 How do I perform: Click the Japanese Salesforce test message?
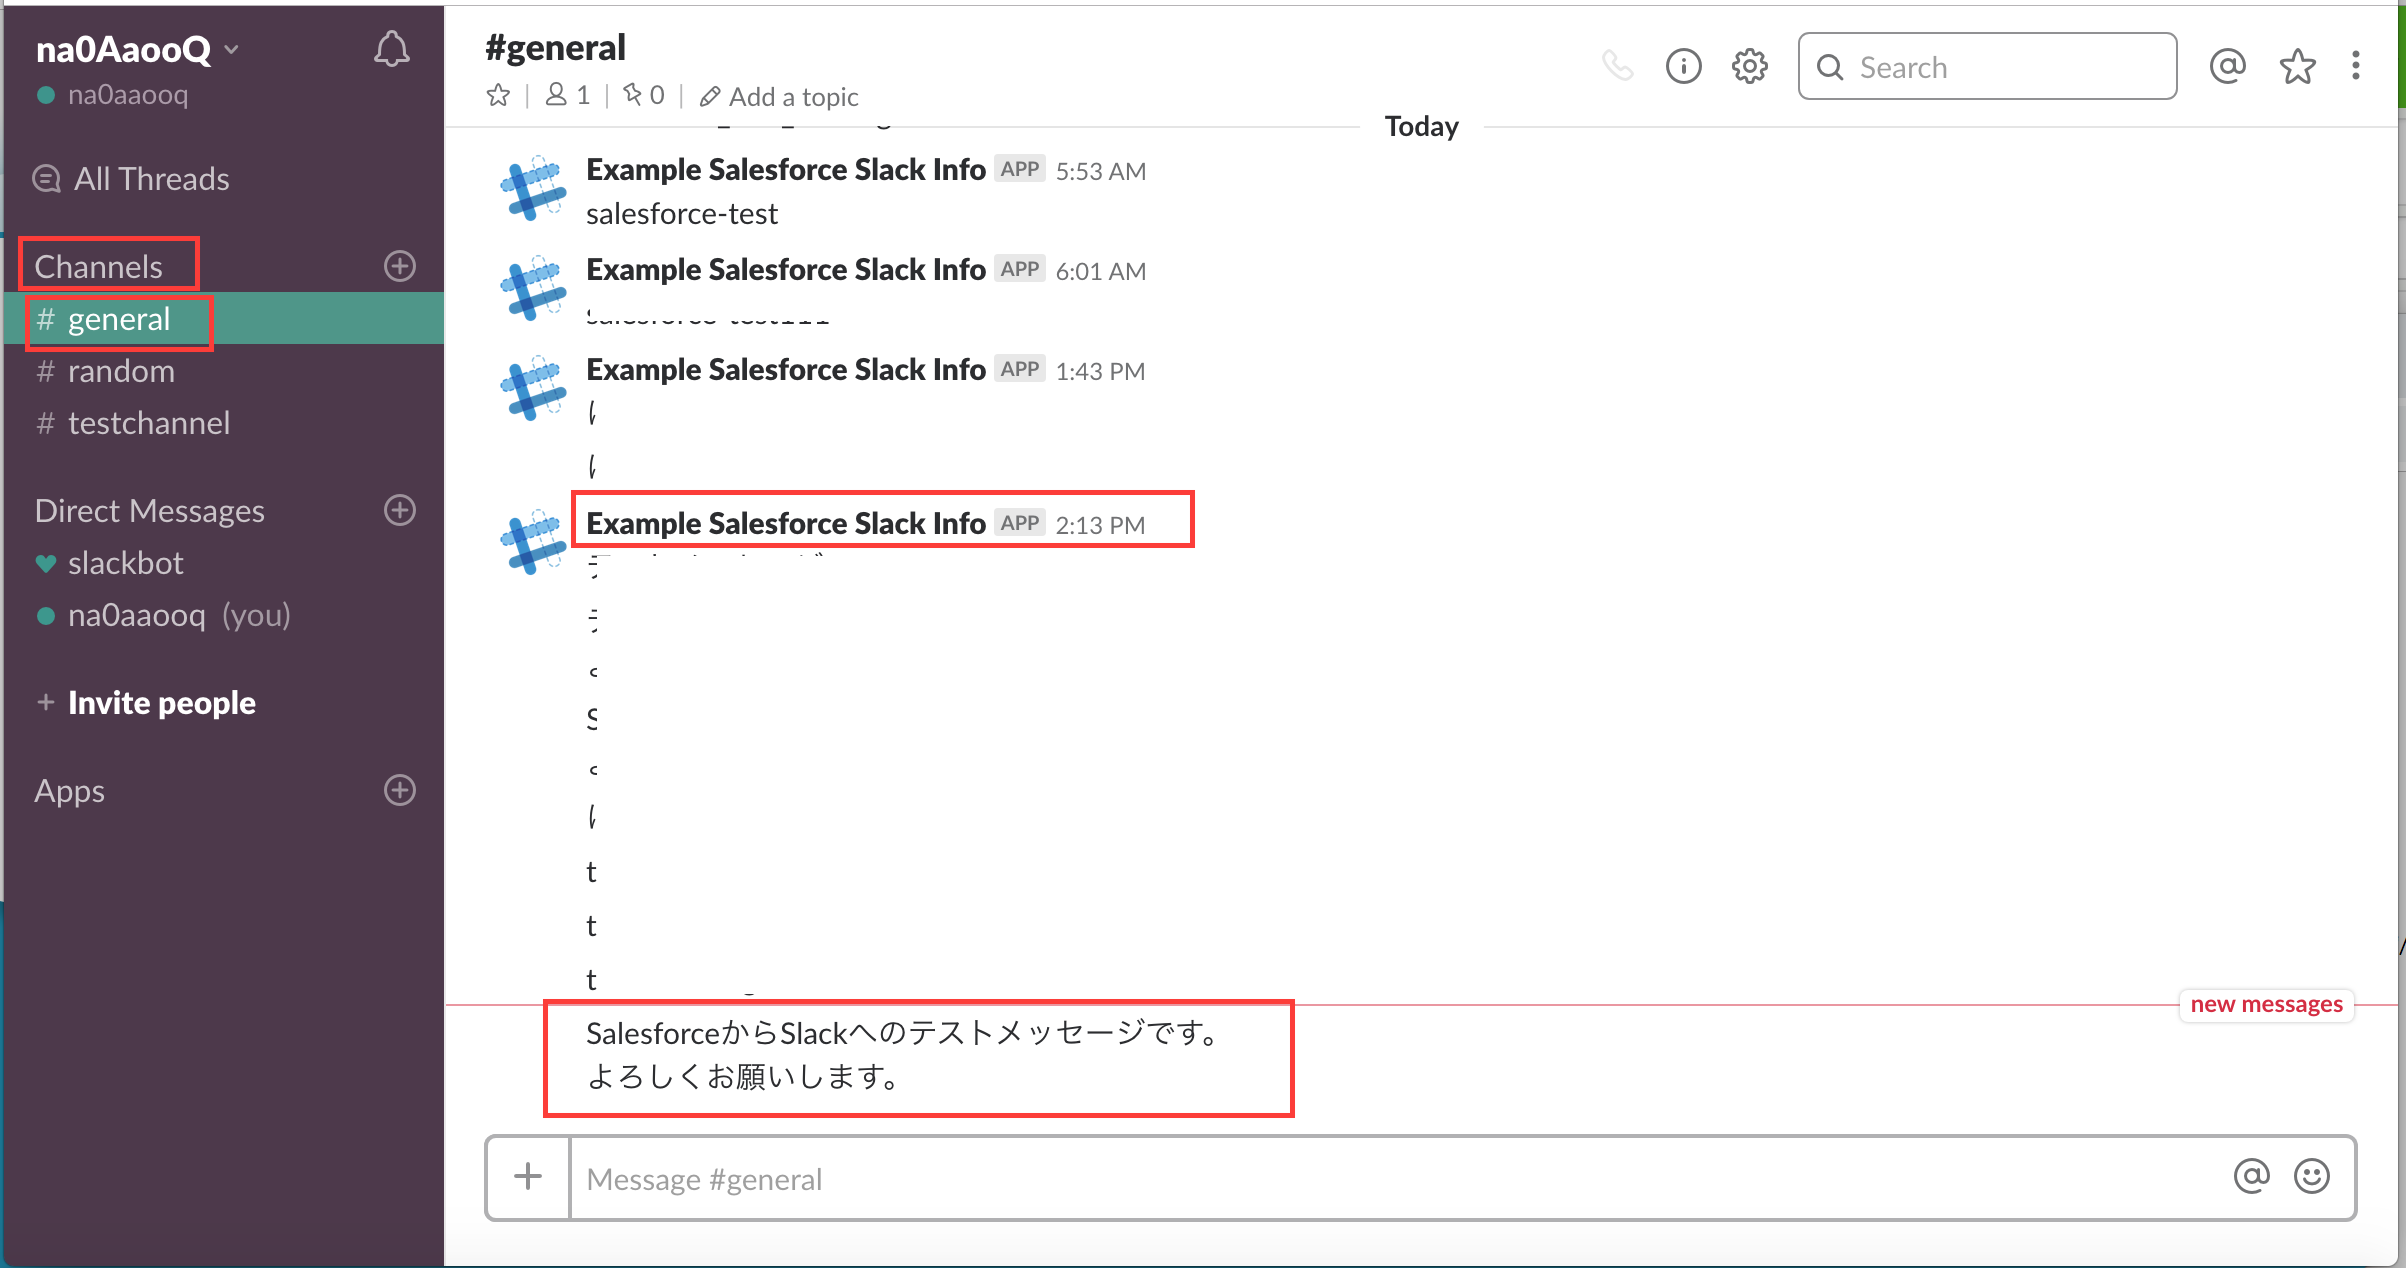(903, 1055)
